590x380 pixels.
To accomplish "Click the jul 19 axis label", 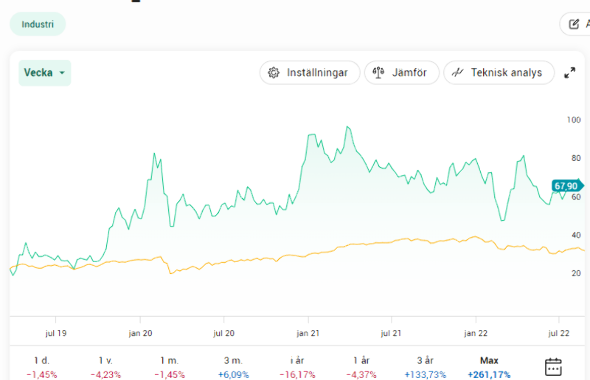I will click(x=56, y=333).
